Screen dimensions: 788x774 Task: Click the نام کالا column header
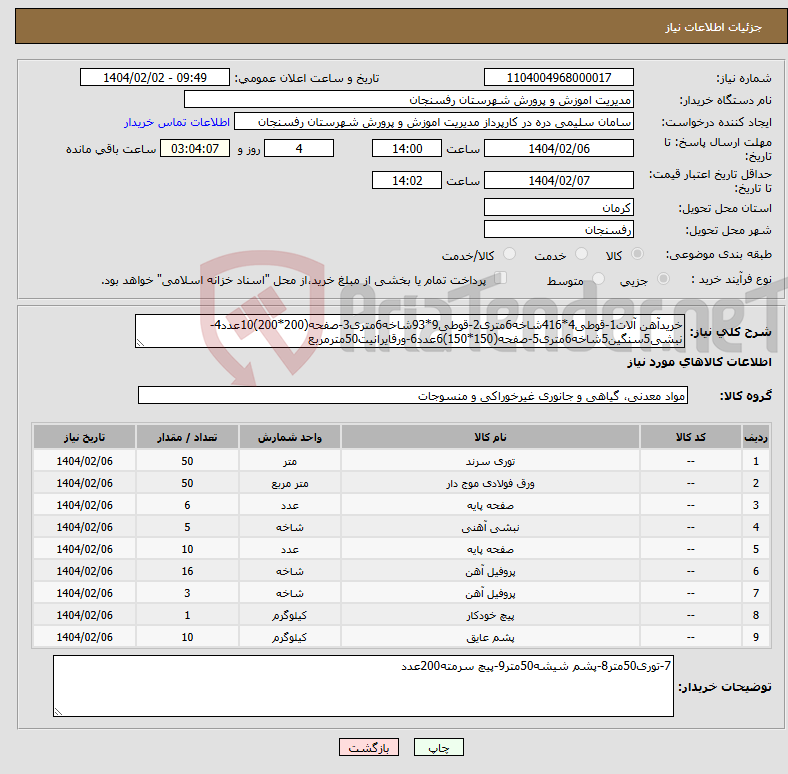click(490, 437)
